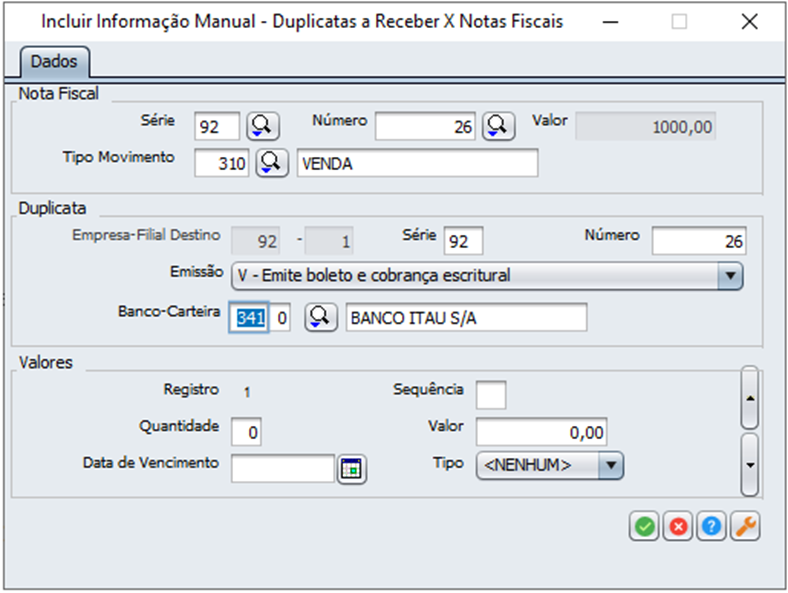Go to next record with the down arrow
This screenshot has height=593, width=788.
(750, 465)
